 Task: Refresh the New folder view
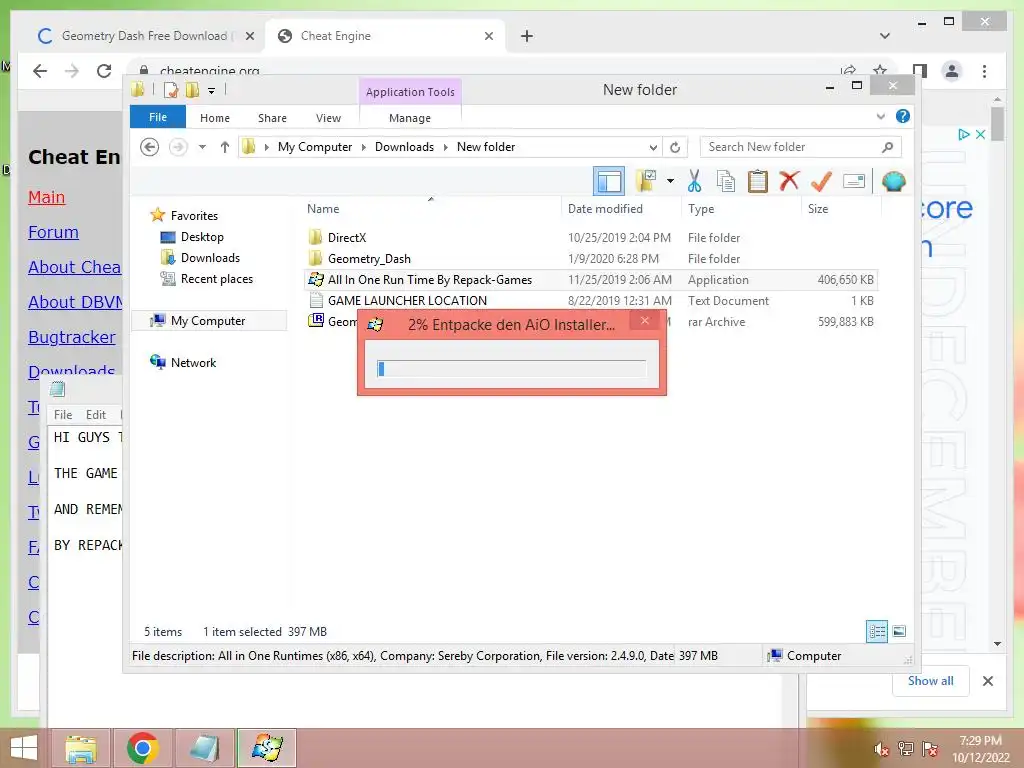point(675,147)
